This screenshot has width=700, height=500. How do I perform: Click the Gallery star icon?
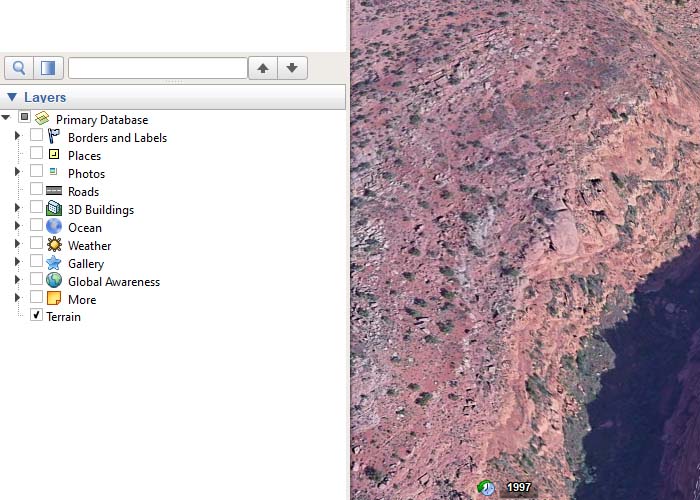click(x=54, y=263)
